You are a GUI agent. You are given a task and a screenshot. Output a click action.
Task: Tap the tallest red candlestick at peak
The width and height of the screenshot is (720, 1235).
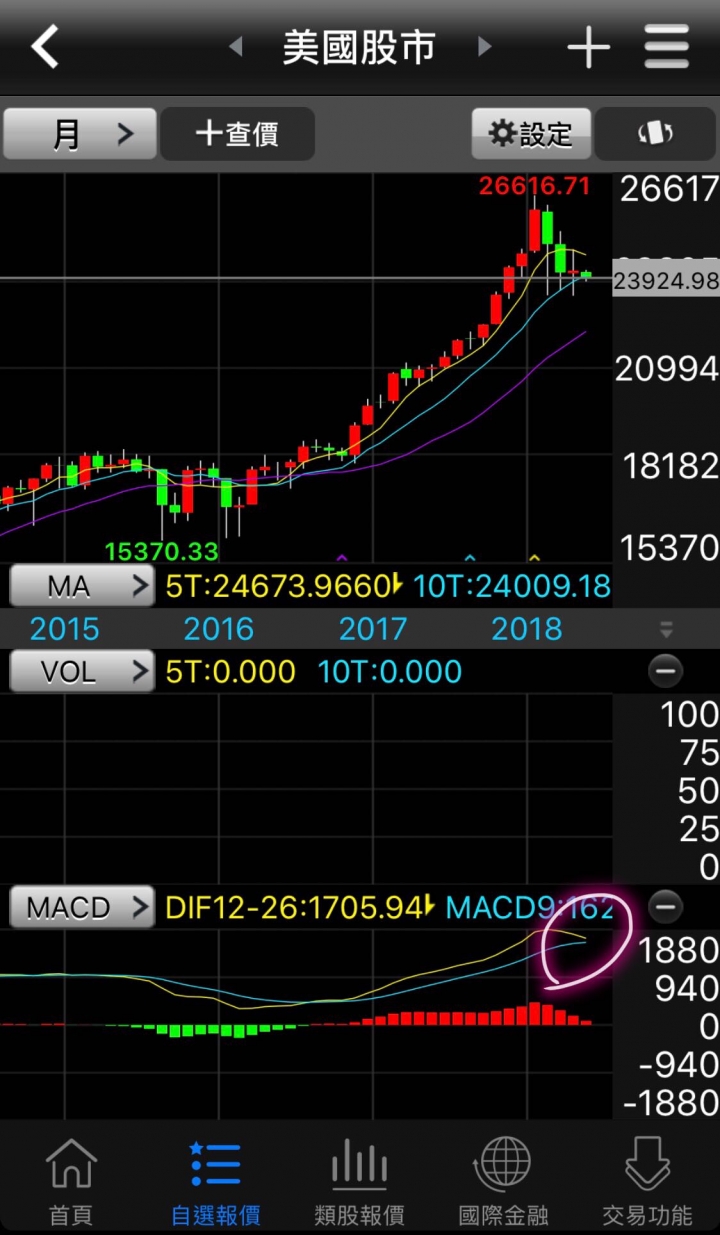tap(534, 229)
